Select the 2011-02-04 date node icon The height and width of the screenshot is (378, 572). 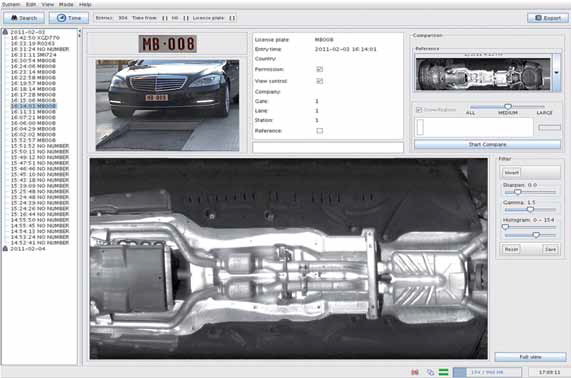click(x=5, y=248)
